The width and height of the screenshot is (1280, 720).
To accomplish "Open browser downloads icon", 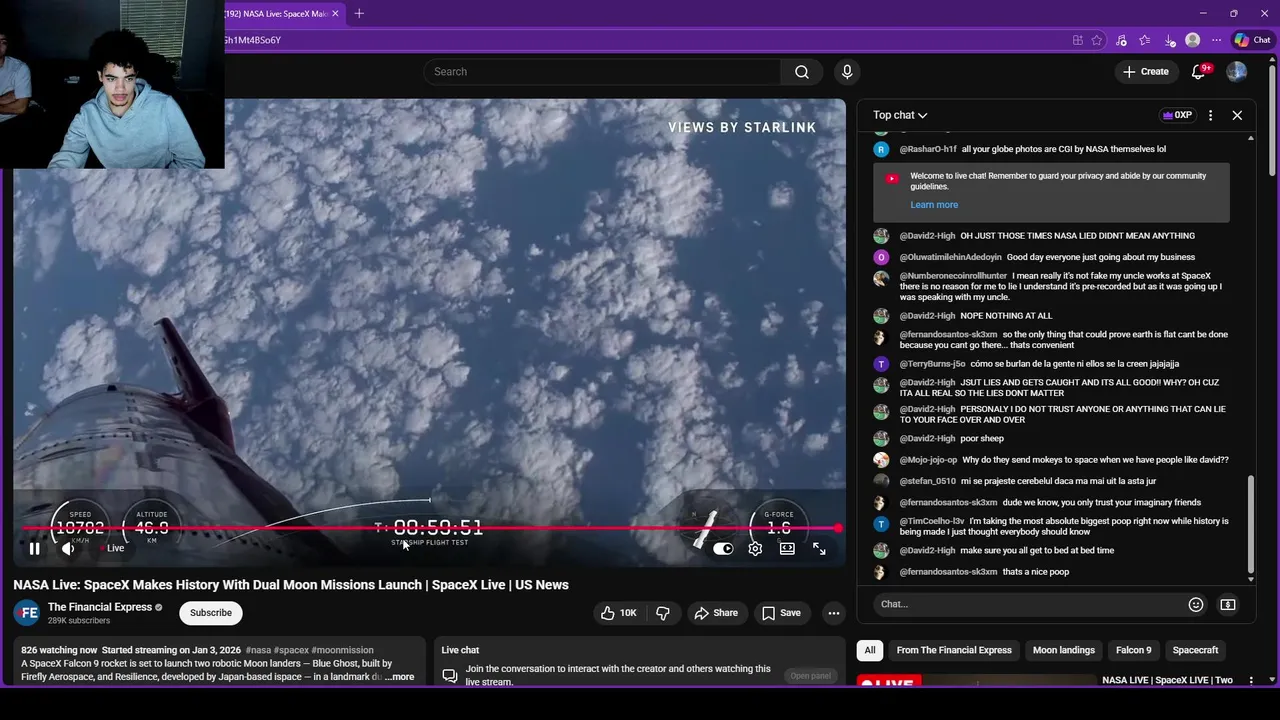I will point(1169,40).
